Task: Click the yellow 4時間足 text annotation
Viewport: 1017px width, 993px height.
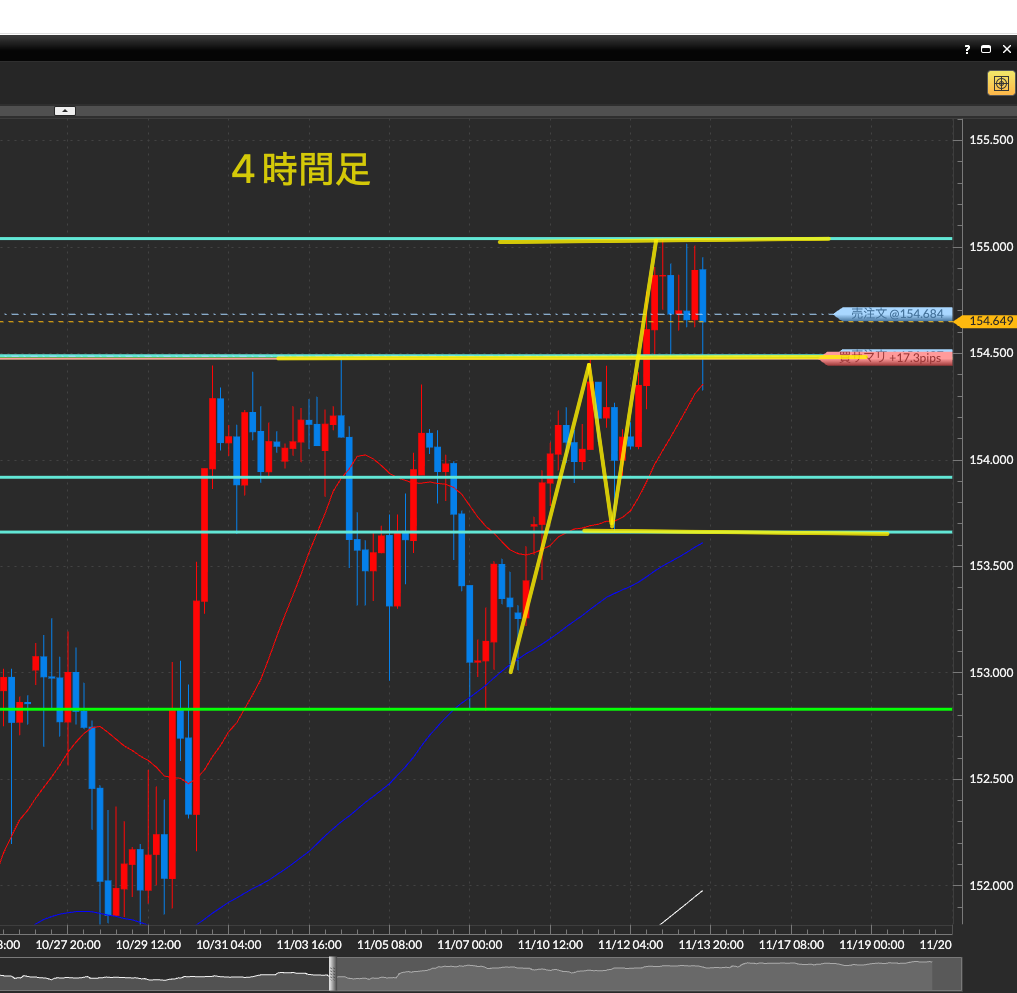Action: [x=301, y=170]
